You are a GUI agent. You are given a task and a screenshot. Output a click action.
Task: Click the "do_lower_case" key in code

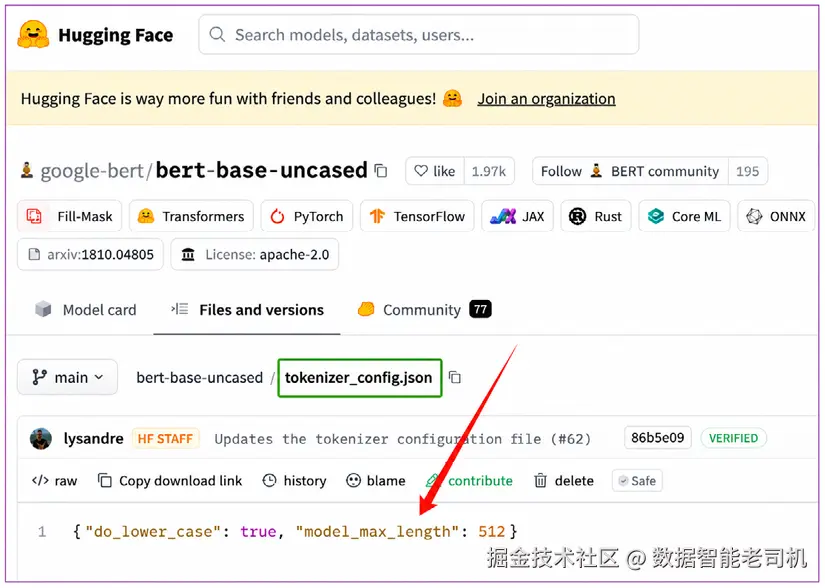tap(153, 532)
